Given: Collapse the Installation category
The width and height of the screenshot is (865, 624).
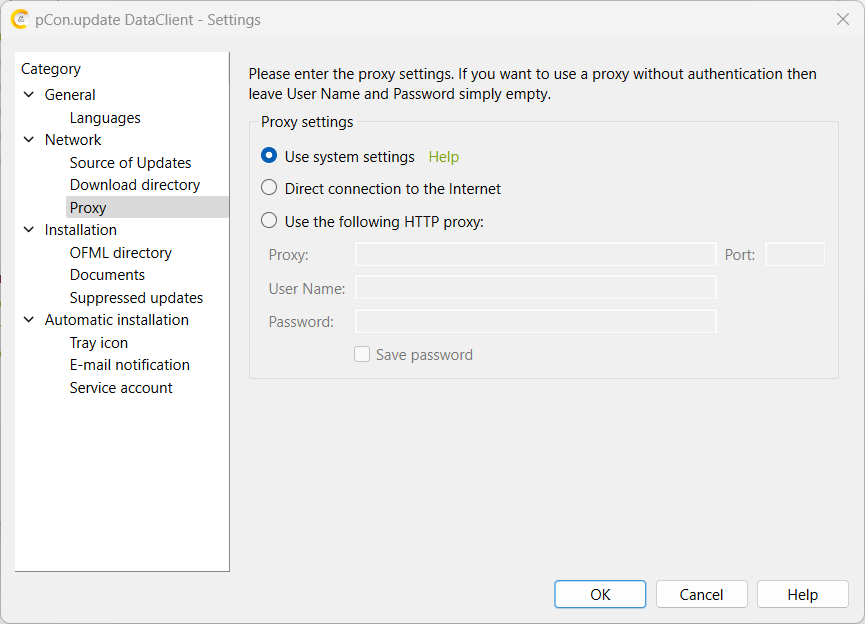Looking at the screenshot, I should click(29, 230).
